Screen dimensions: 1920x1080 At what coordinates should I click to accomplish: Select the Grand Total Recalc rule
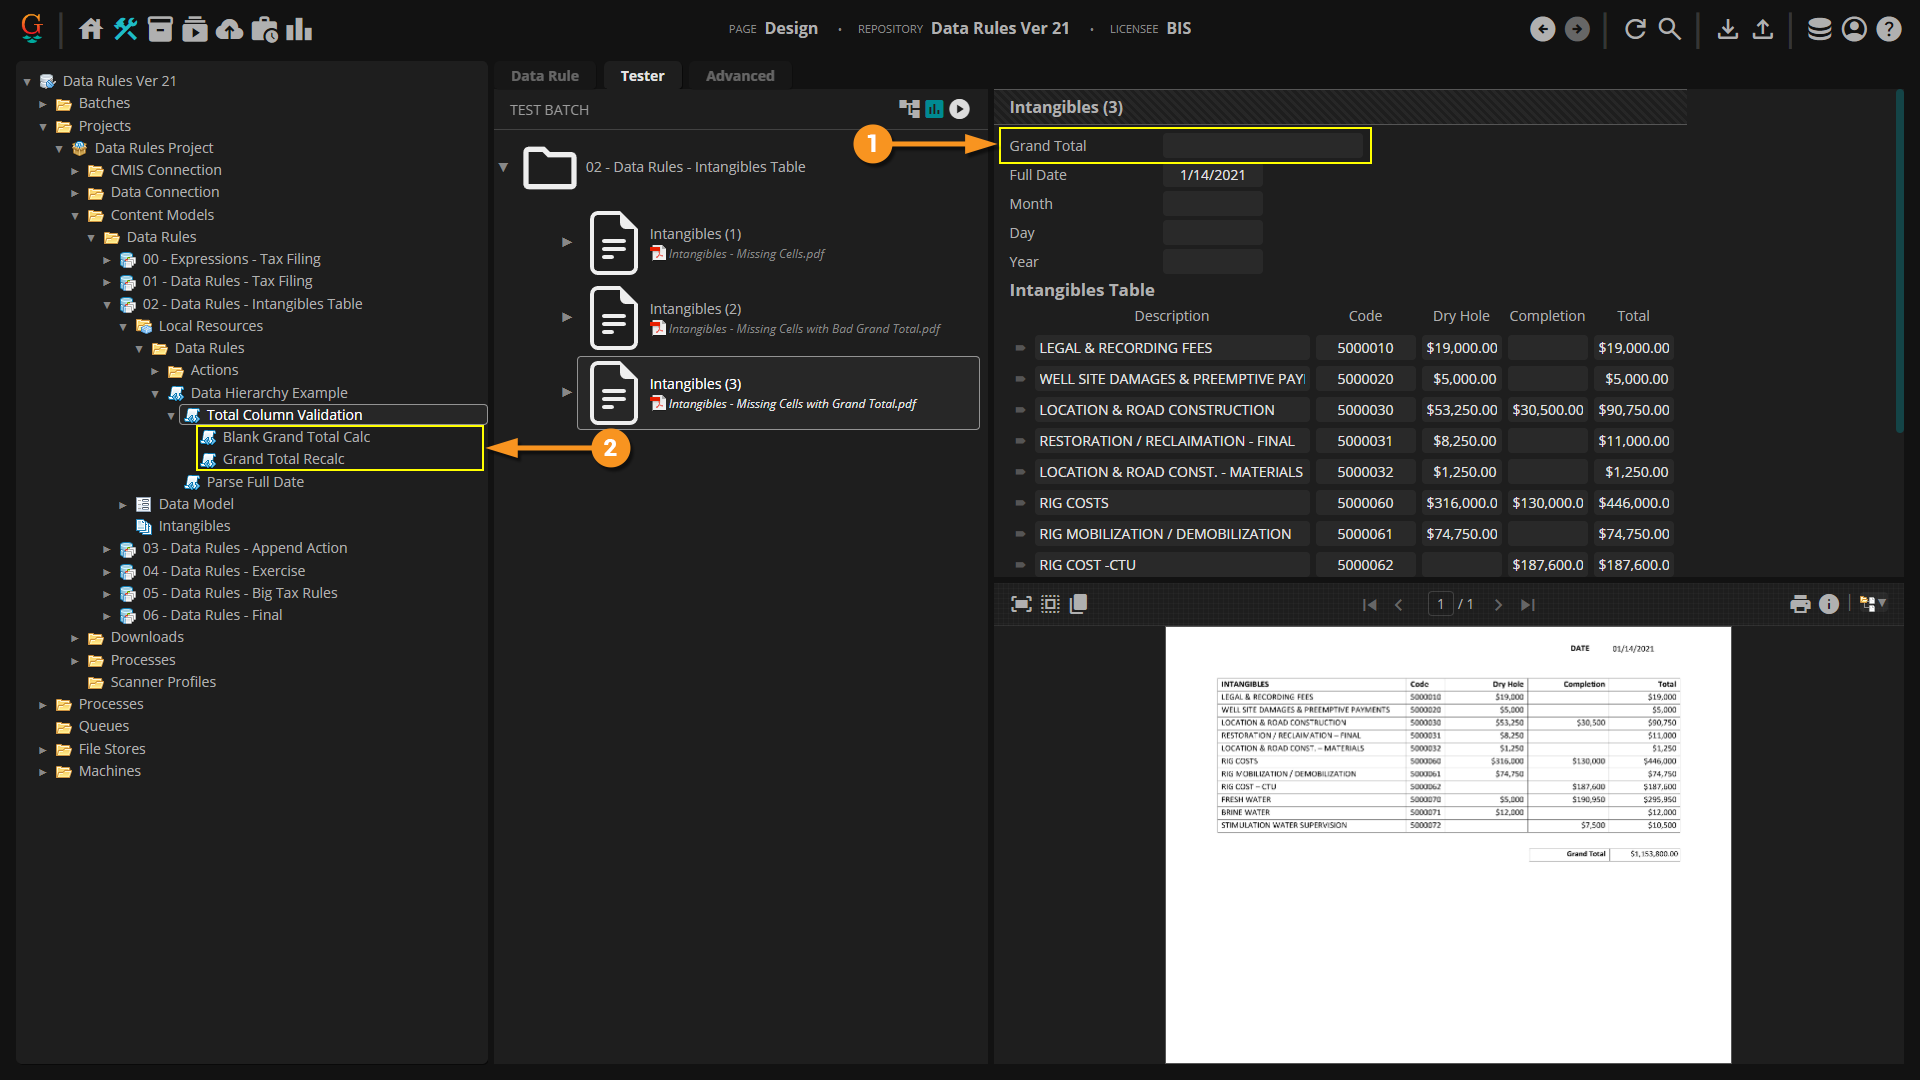[283, 459]
